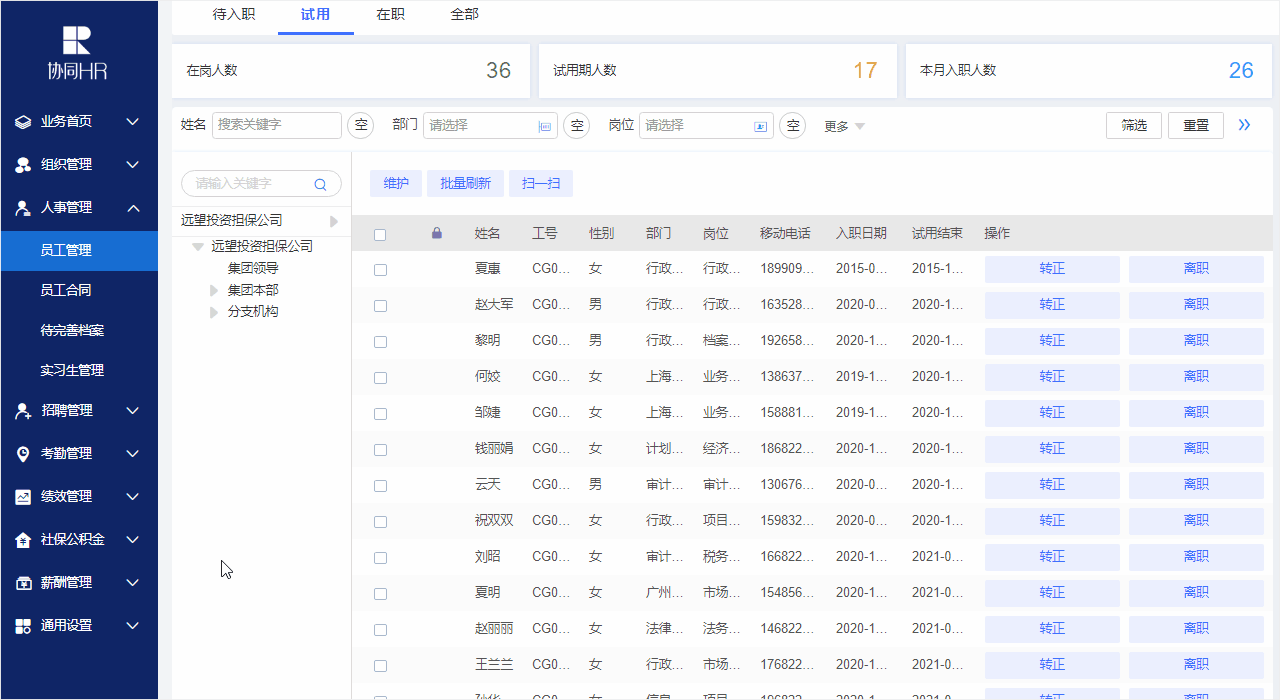The height and width of the screenshot is (700, 1280).
Task: Click the 筛选 button
Action: (x=1134, y=125)
